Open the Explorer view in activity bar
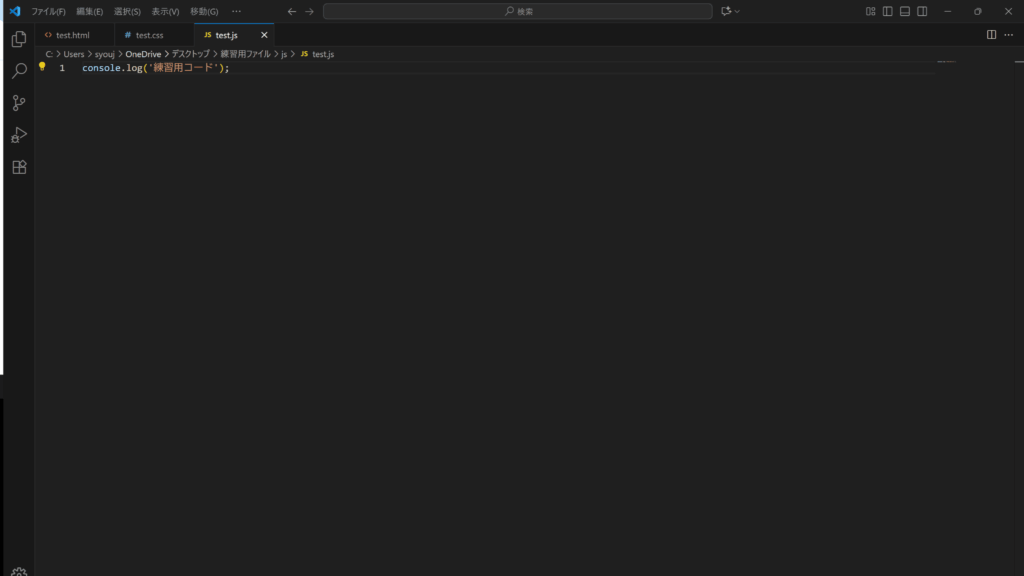 tap(19, 40)
